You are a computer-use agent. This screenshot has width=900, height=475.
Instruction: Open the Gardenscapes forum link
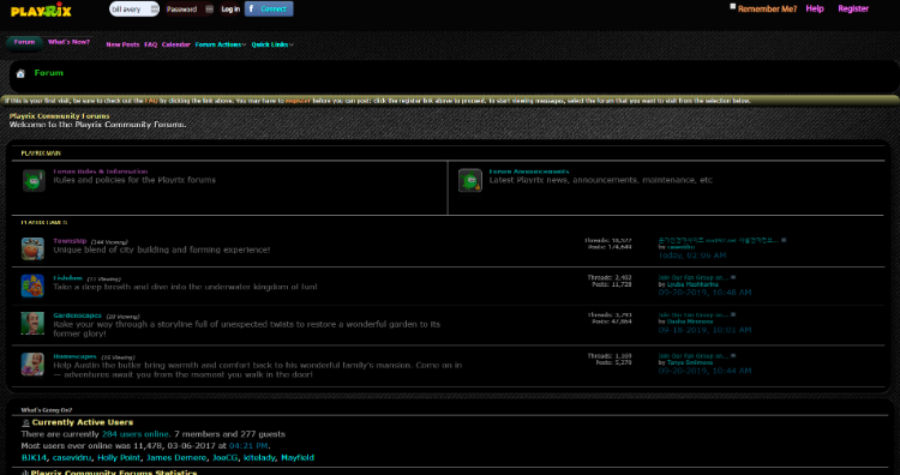pos(77,315)
